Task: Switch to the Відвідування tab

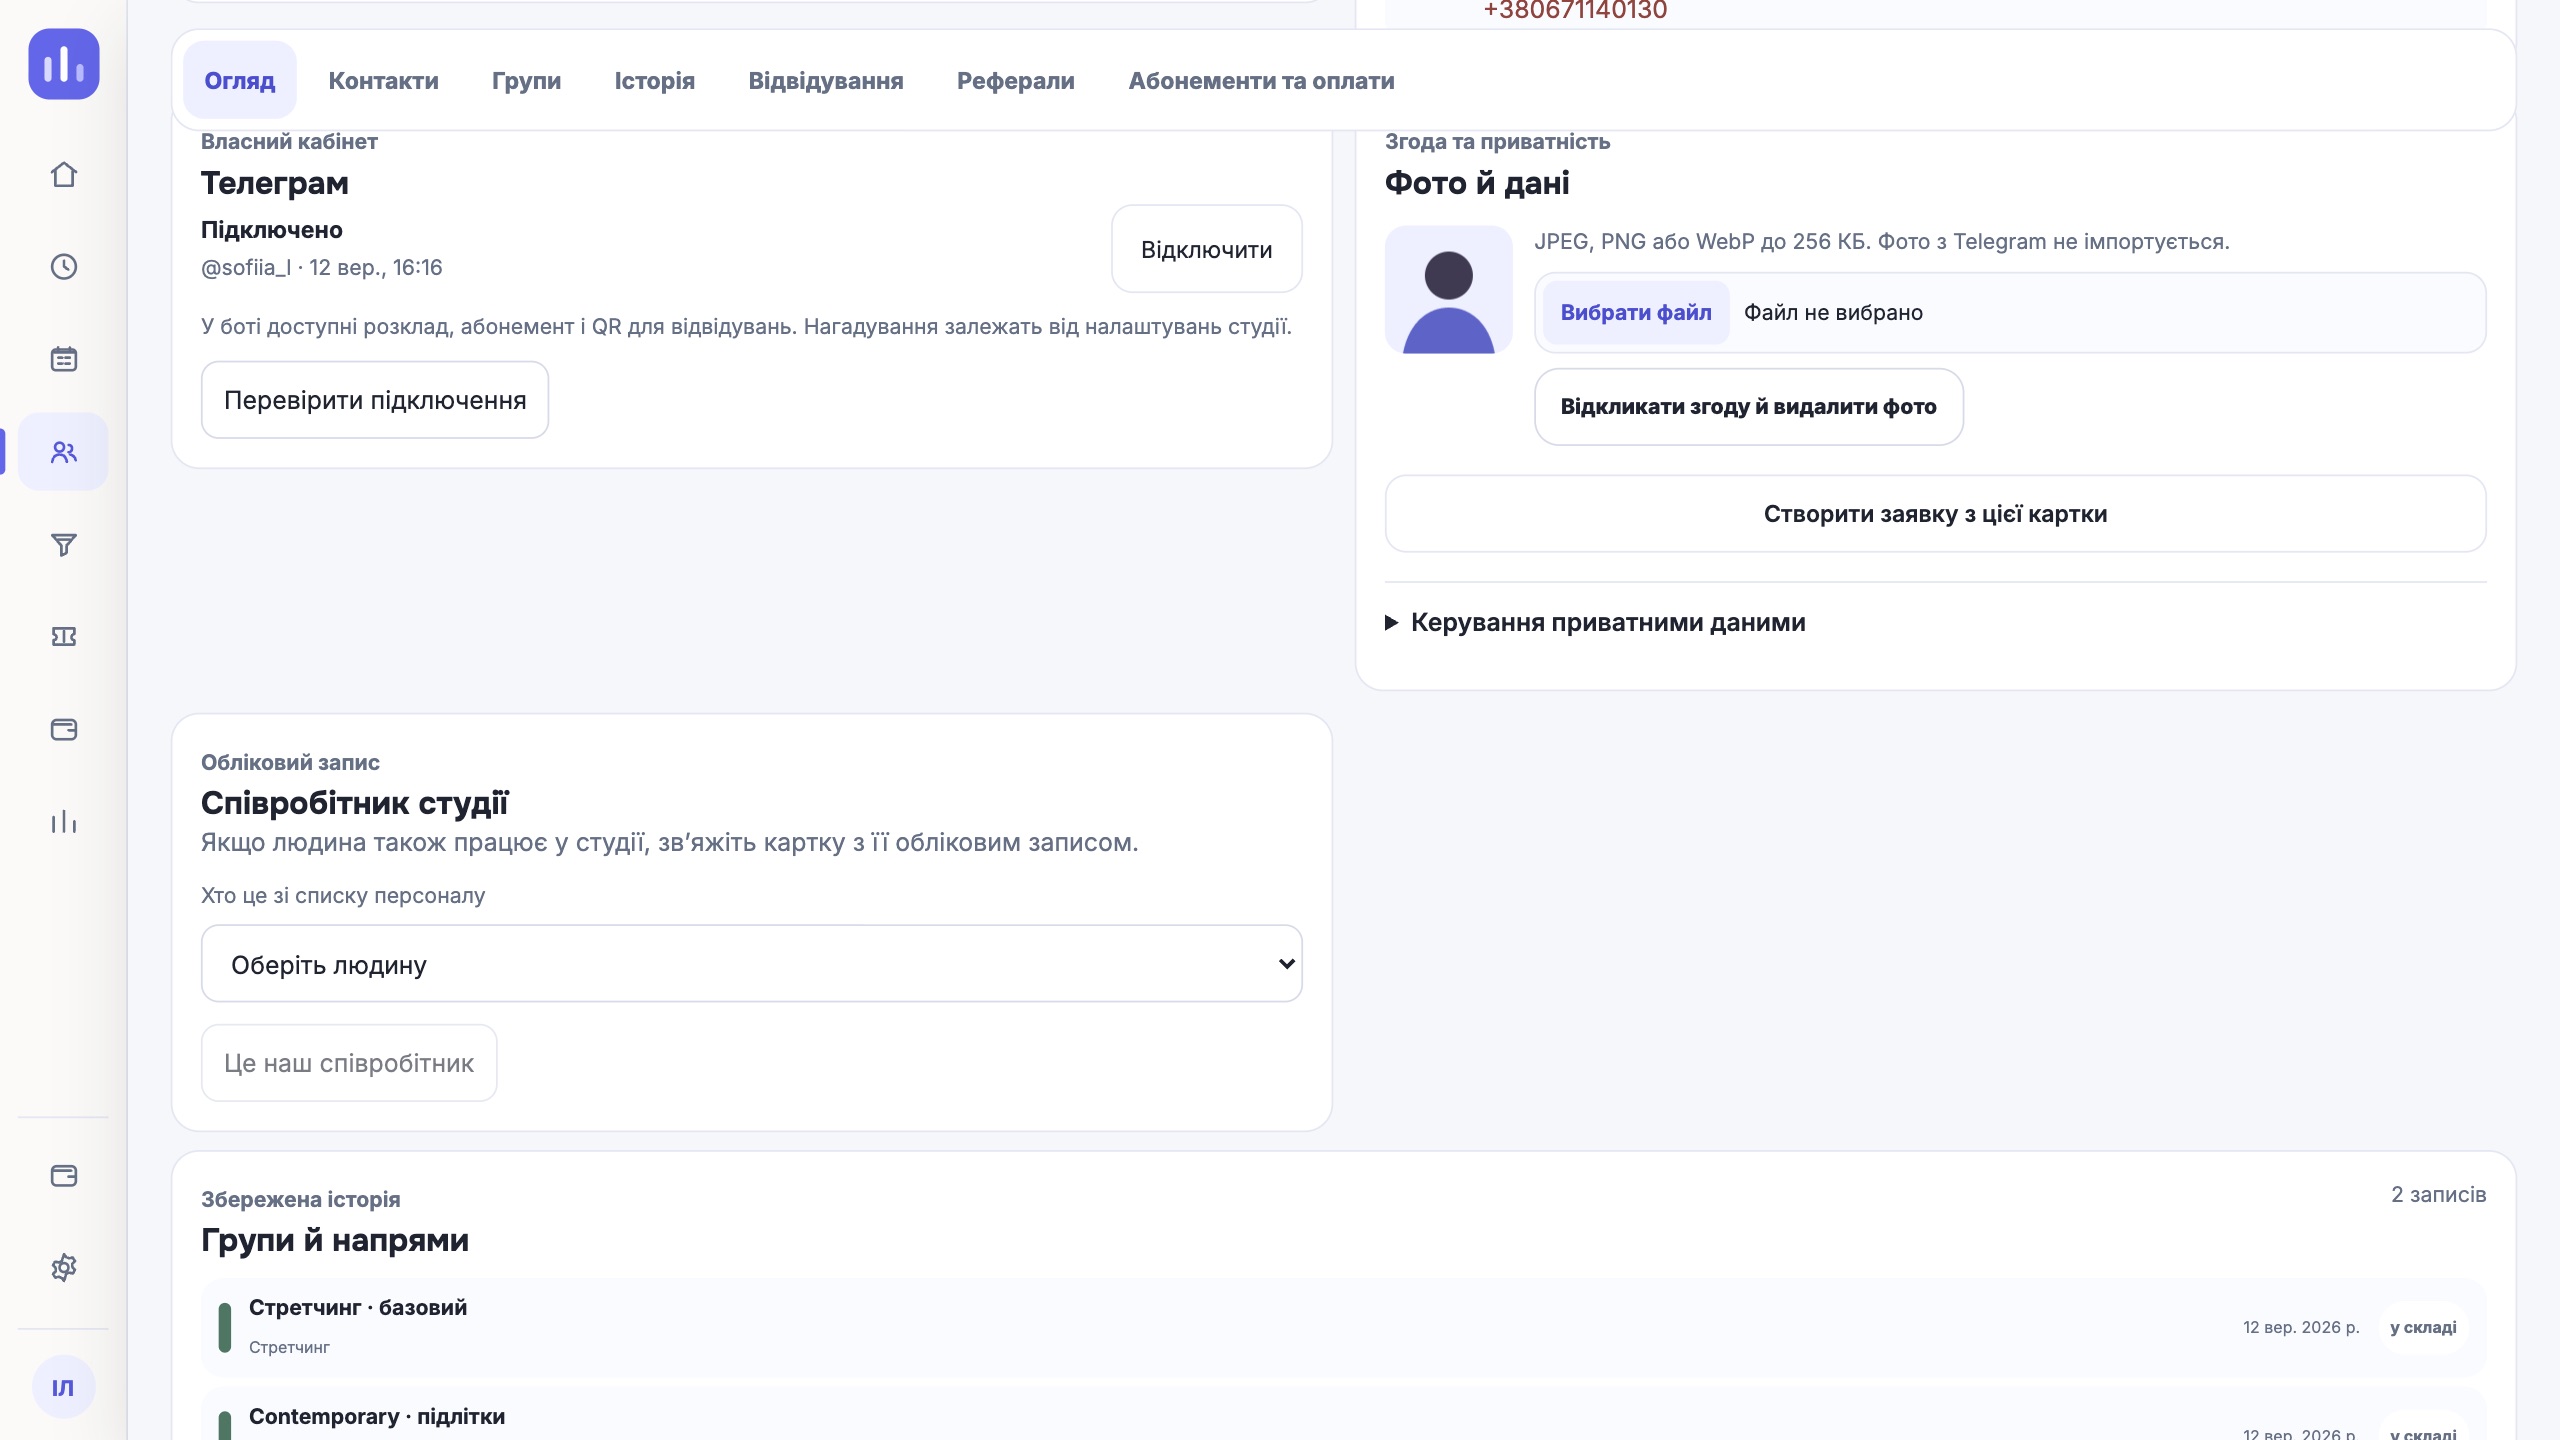Action: click(826, 80)
